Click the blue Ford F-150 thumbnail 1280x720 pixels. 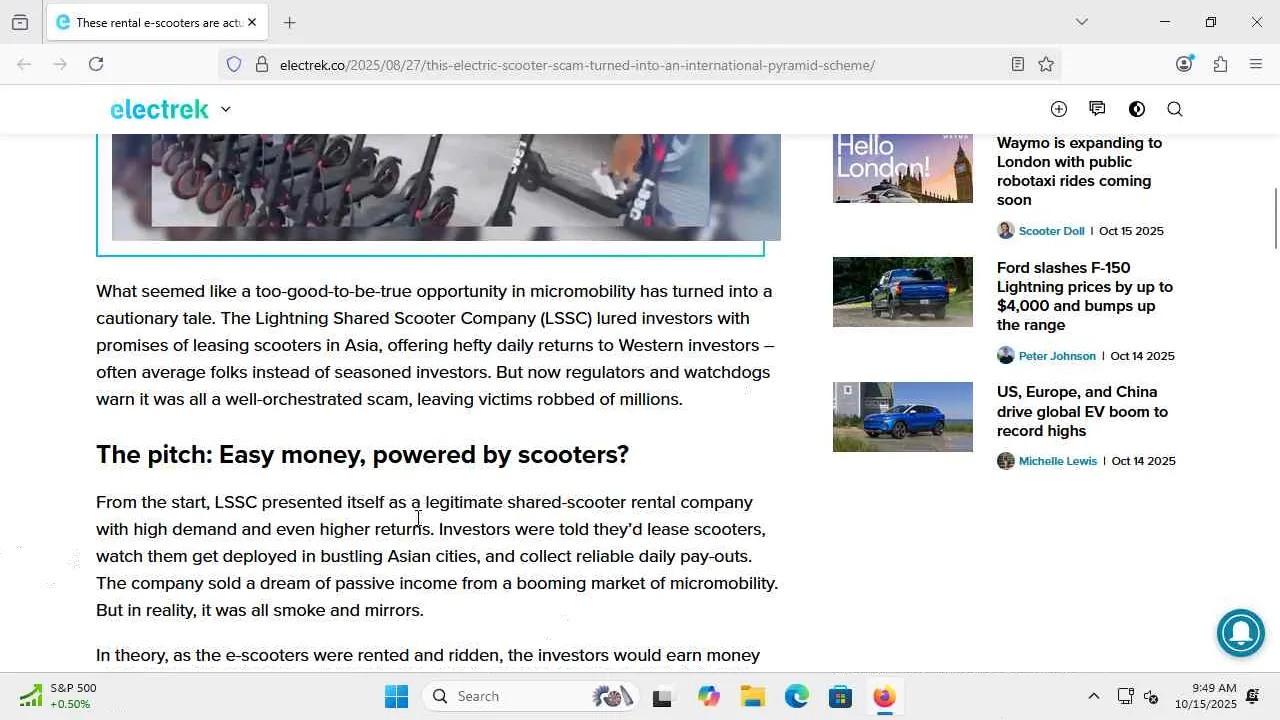coord(903,292)
